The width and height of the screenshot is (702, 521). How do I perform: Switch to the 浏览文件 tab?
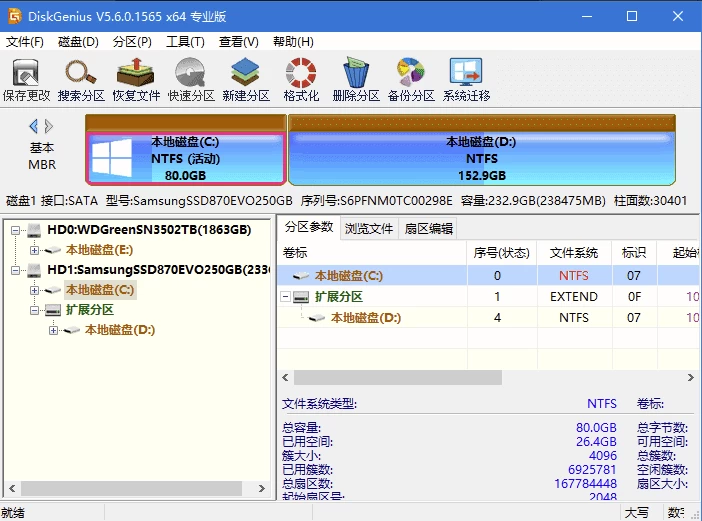click(x=369, y=228)
